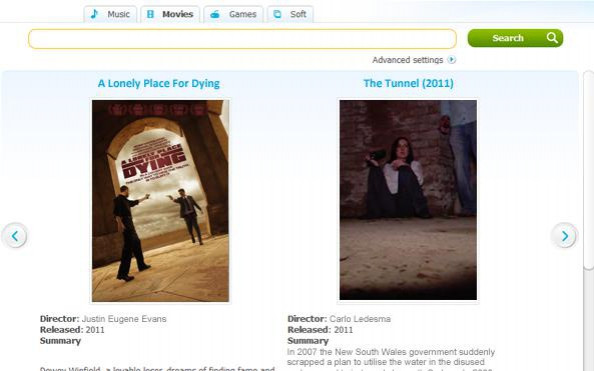This screenshot has width=594, height=371.
Task: Click the green Search button
Action: (x=515, y=38)
